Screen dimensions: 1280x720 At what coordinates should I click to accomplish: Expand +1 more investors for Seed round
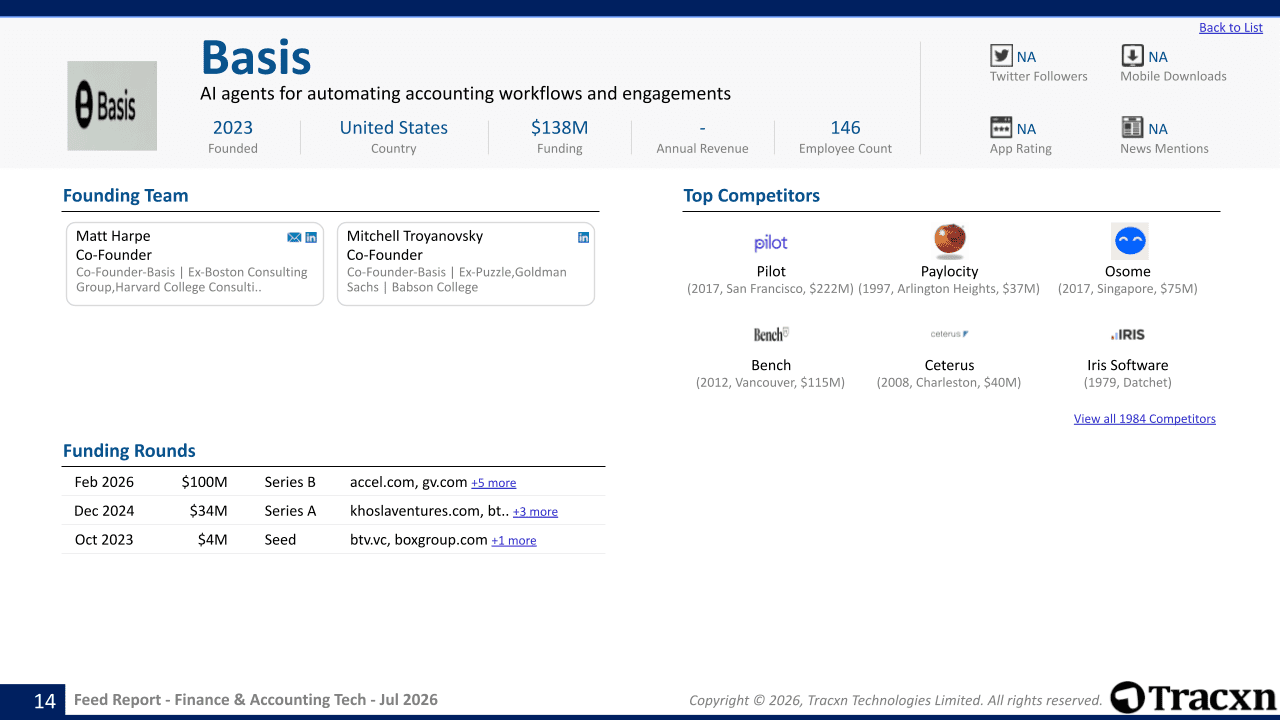(514, 541)
